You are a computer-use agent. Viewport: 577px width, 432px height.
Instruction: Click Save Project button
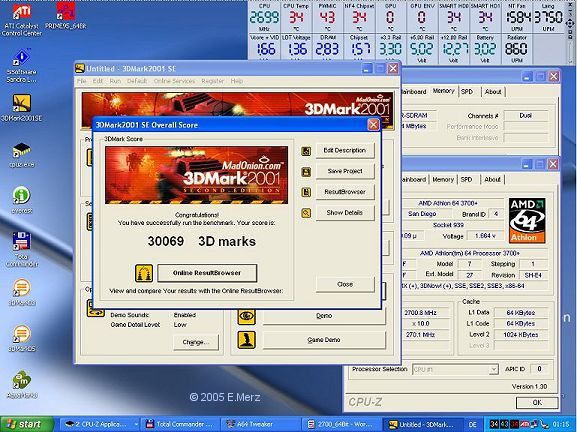pos(345,171)
